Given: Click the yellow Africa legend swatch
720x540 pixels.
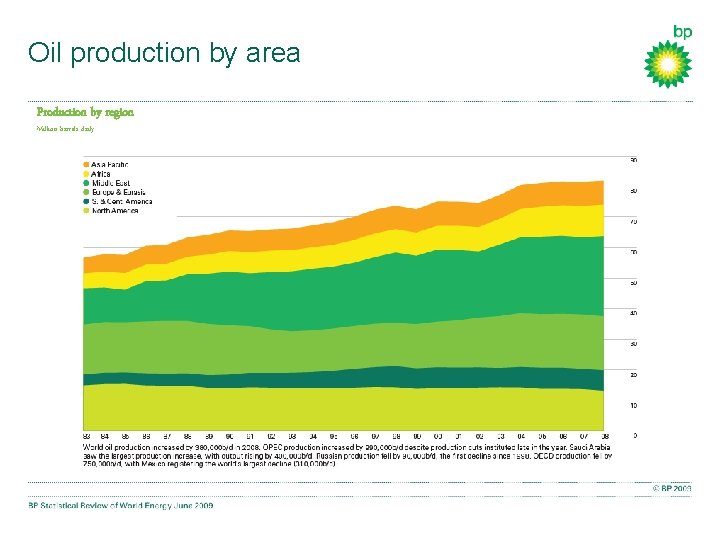Looking at the screenshot, I should (x=86, y=174).
